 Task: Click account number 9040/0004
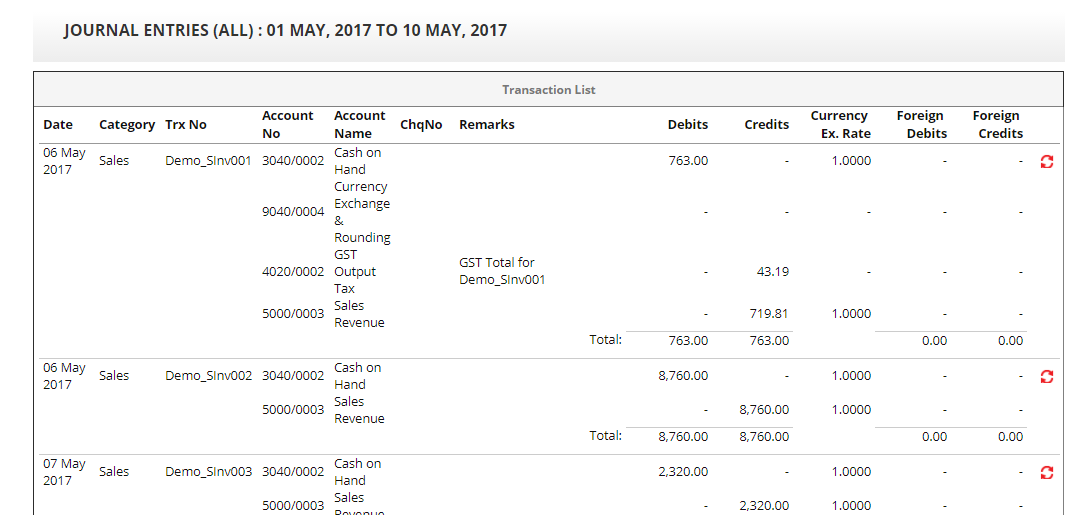[x=293, y=212]
